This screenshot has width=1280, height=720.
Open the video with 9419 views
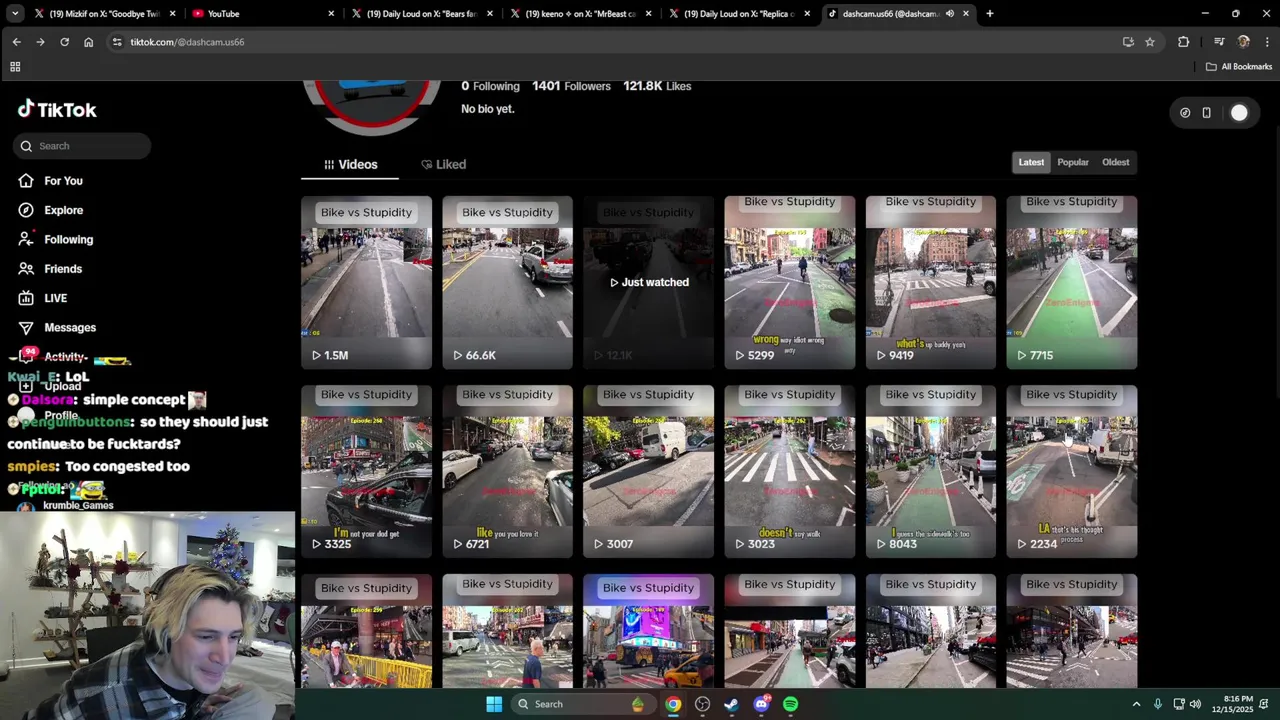pos(930,282)
